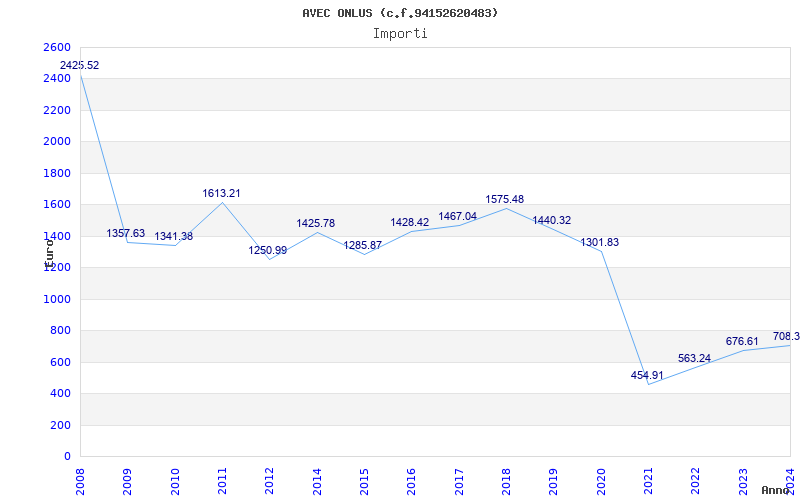Click the 2010 x-axis year label
Viewport: 800px width, 500px height.
click(175, 481)
